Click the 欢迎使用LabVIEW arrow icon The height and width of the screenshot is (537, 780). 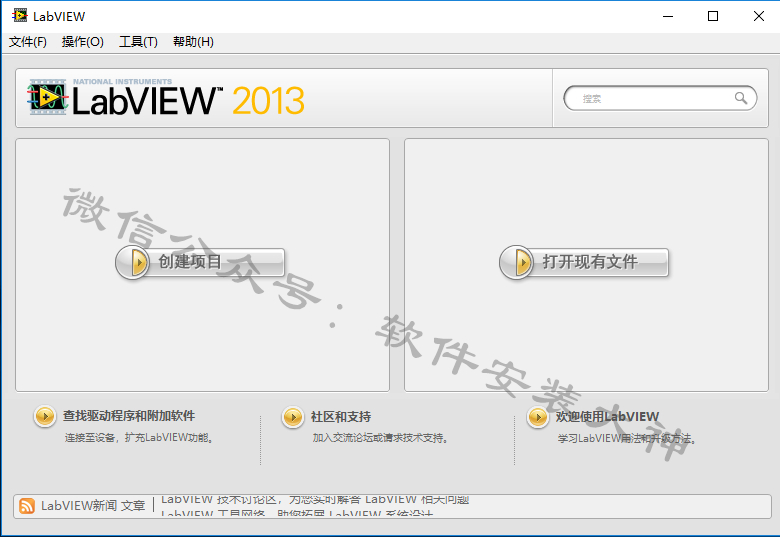(x=537, y=417)
